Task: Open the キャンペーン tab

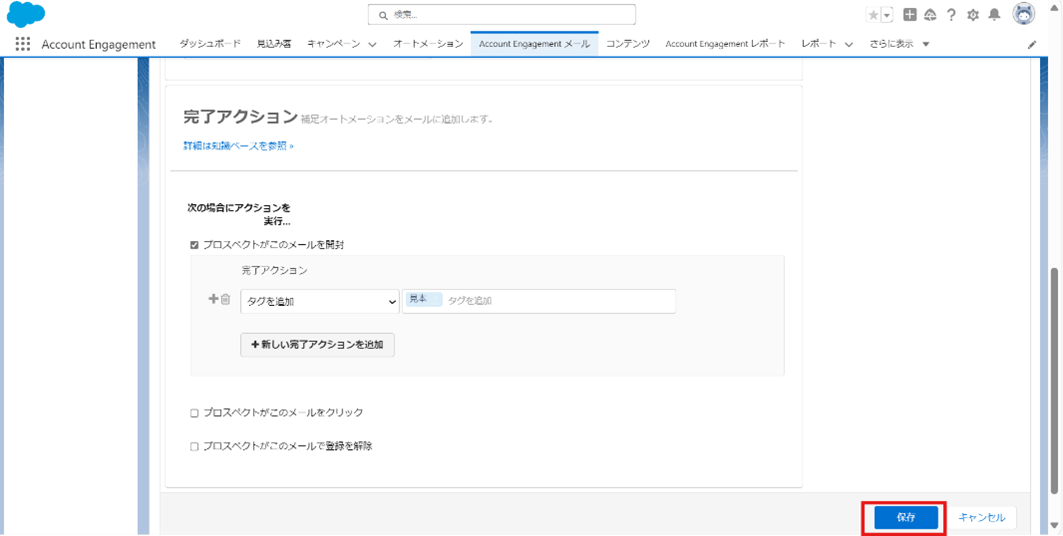Action: click(x=334, y=44)
